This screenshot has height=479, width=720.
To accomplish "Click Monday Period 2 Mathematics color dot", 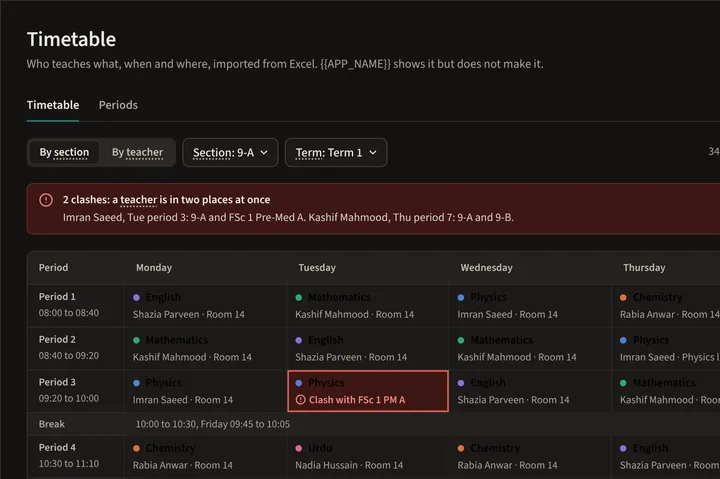I will pos(136,340).
